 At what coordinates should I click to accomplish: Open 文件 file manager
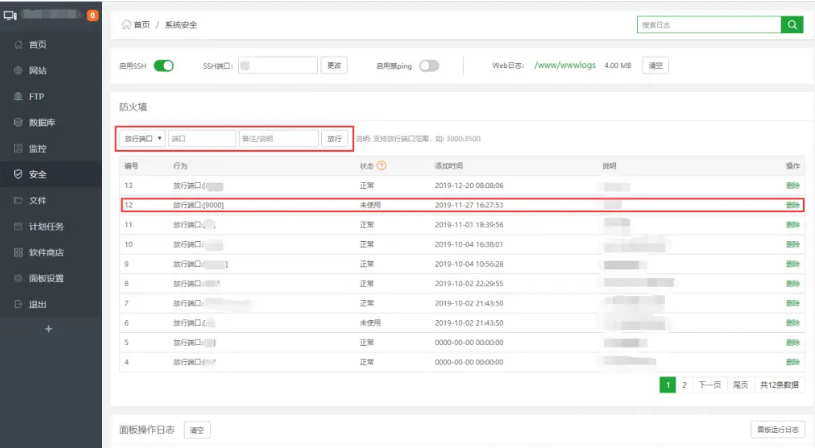click(x=36, y=201)
